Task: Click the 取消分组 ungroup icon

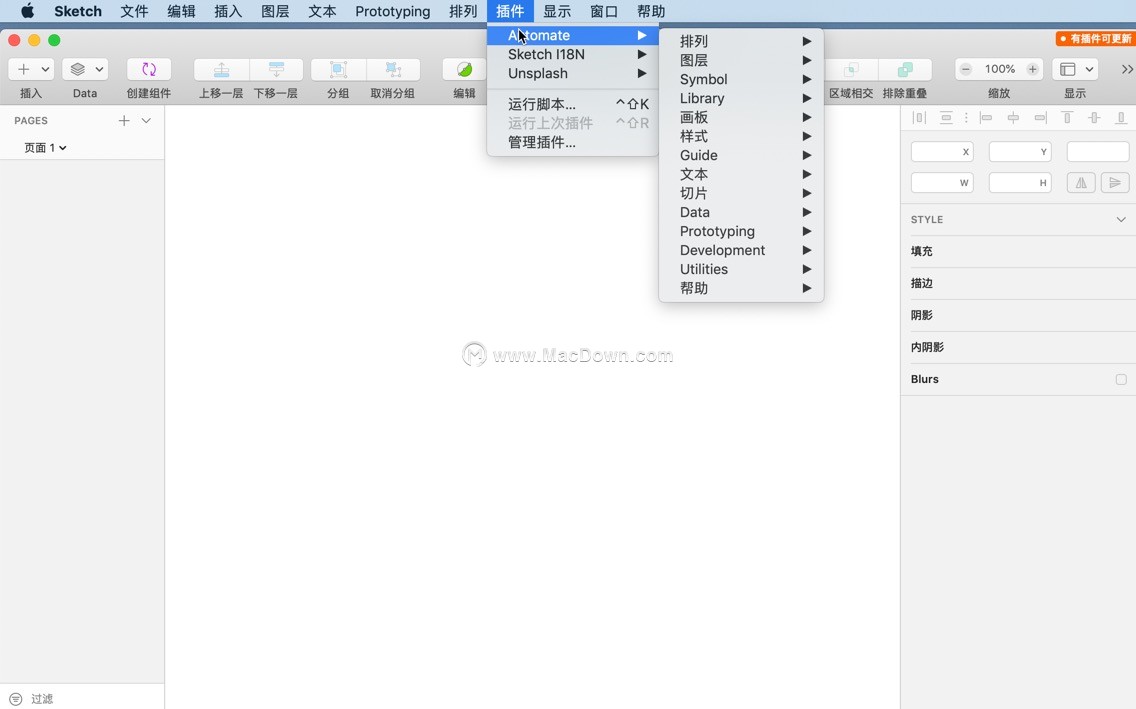Action: pyautogui.click(x=393, y=70)
